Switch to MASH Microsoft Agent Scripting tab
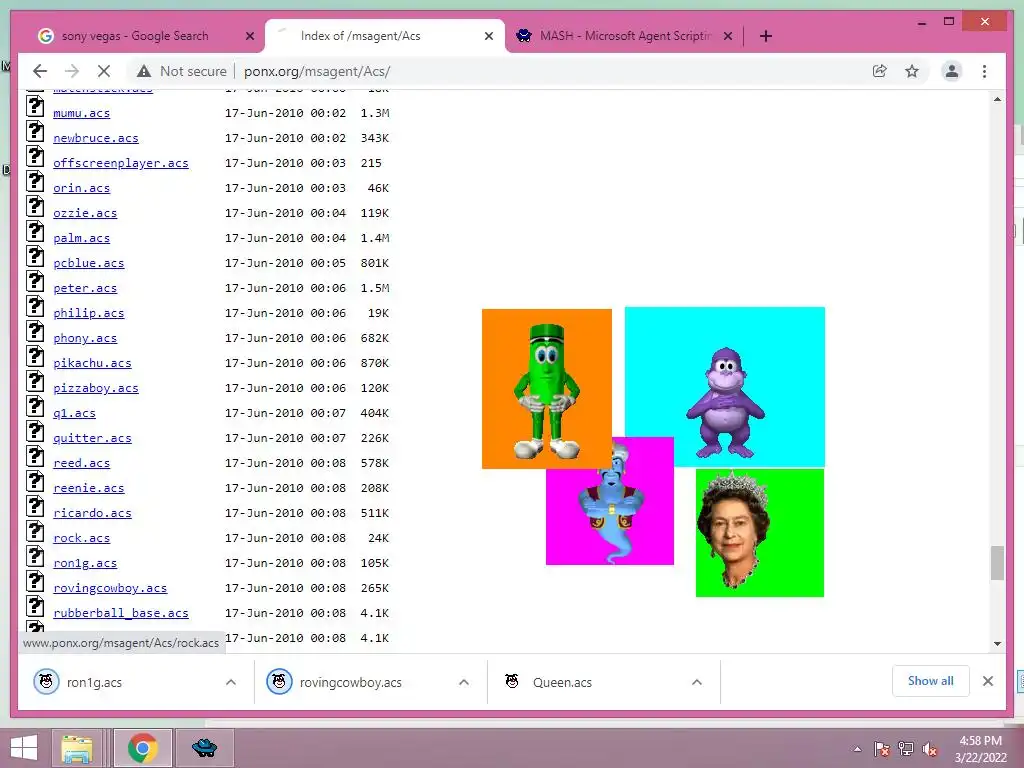 pyautogui.click(x=625, y=36)
